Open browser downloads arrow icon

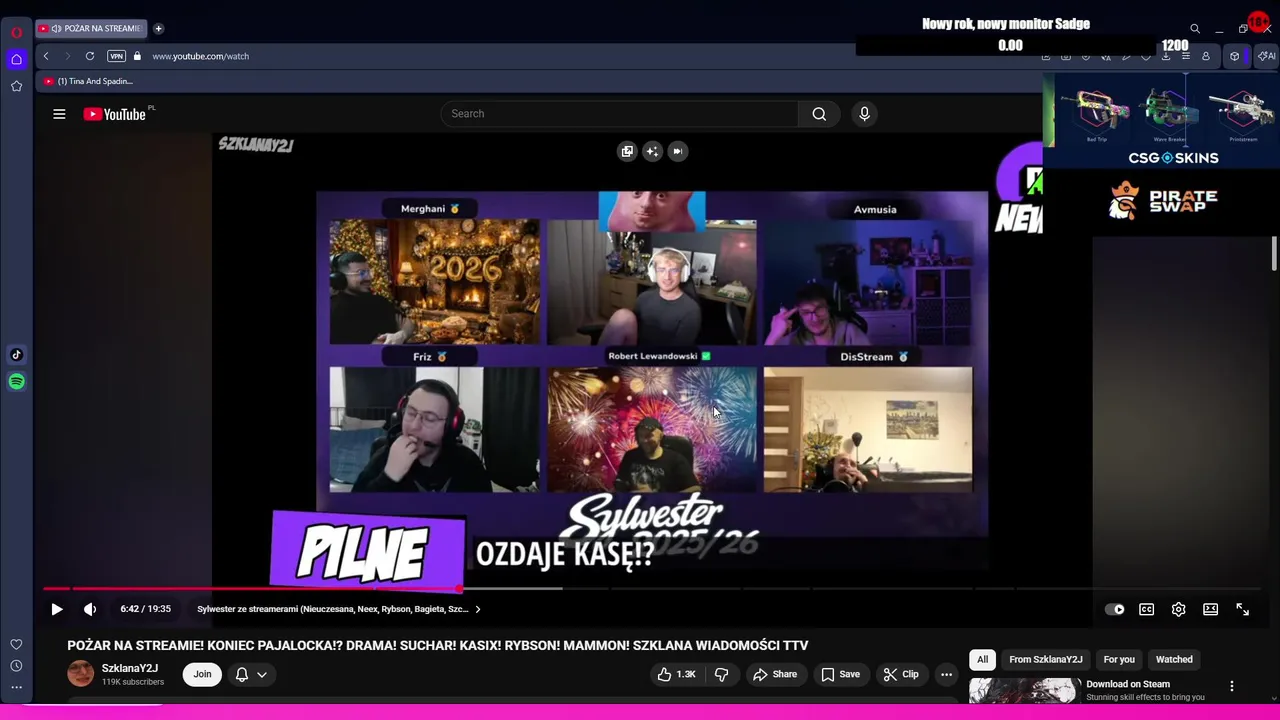coord(1165,56)
